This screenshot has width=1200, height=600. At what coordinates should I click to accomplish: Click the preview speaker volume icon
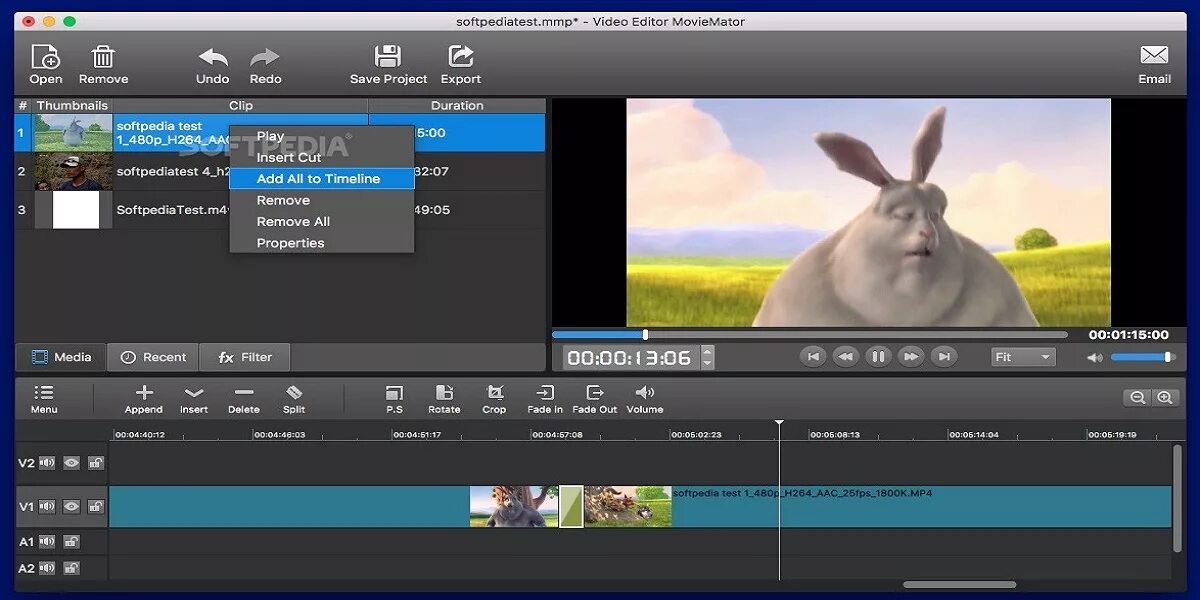point(1095,357)
